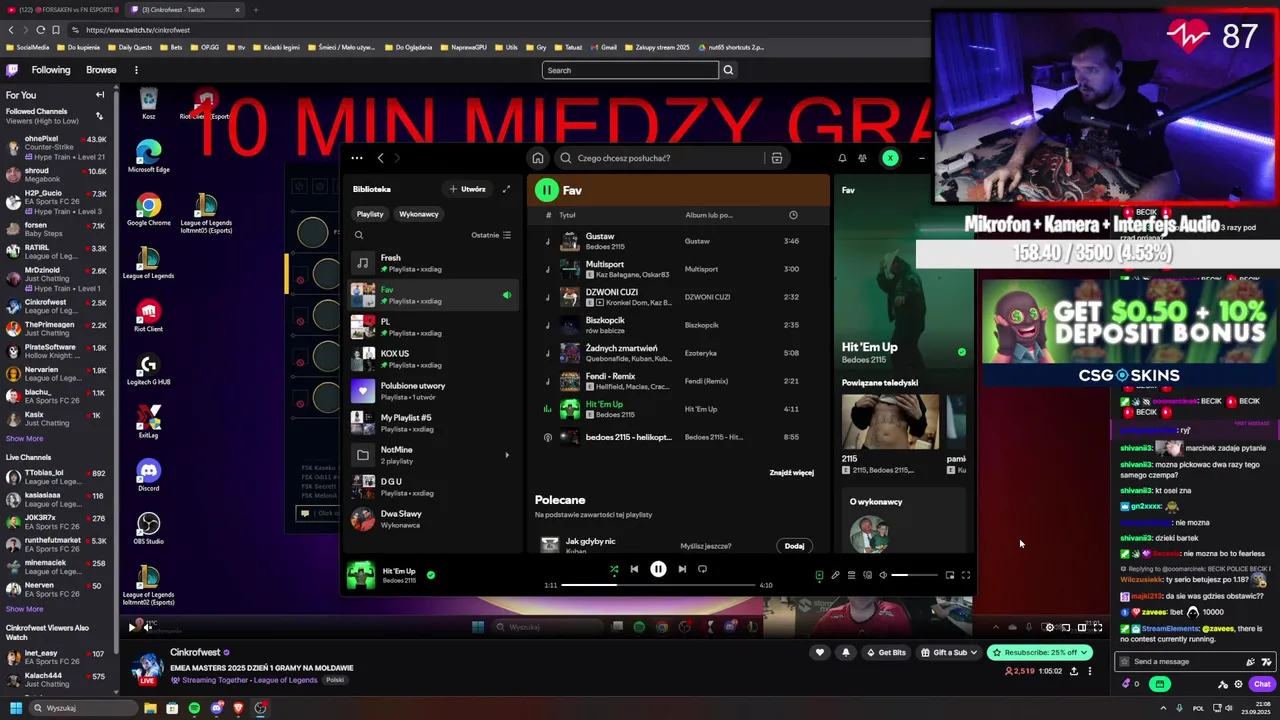Open Gift a Sub dropdown
This screenshot has height=720, width=1280.
click(x=949, y=652)
